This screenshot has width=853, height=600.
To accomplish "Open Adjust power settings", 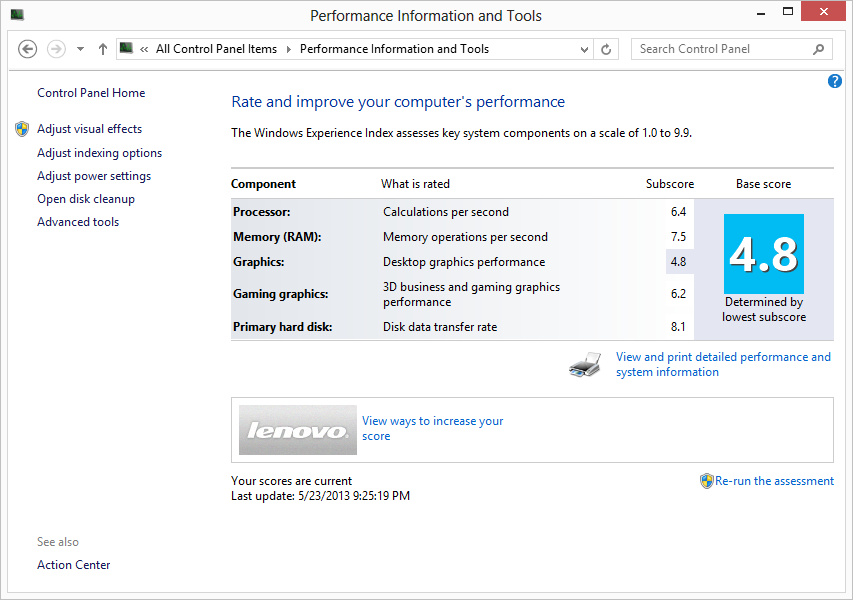I will pyautogui.click(x=94, y=176).
